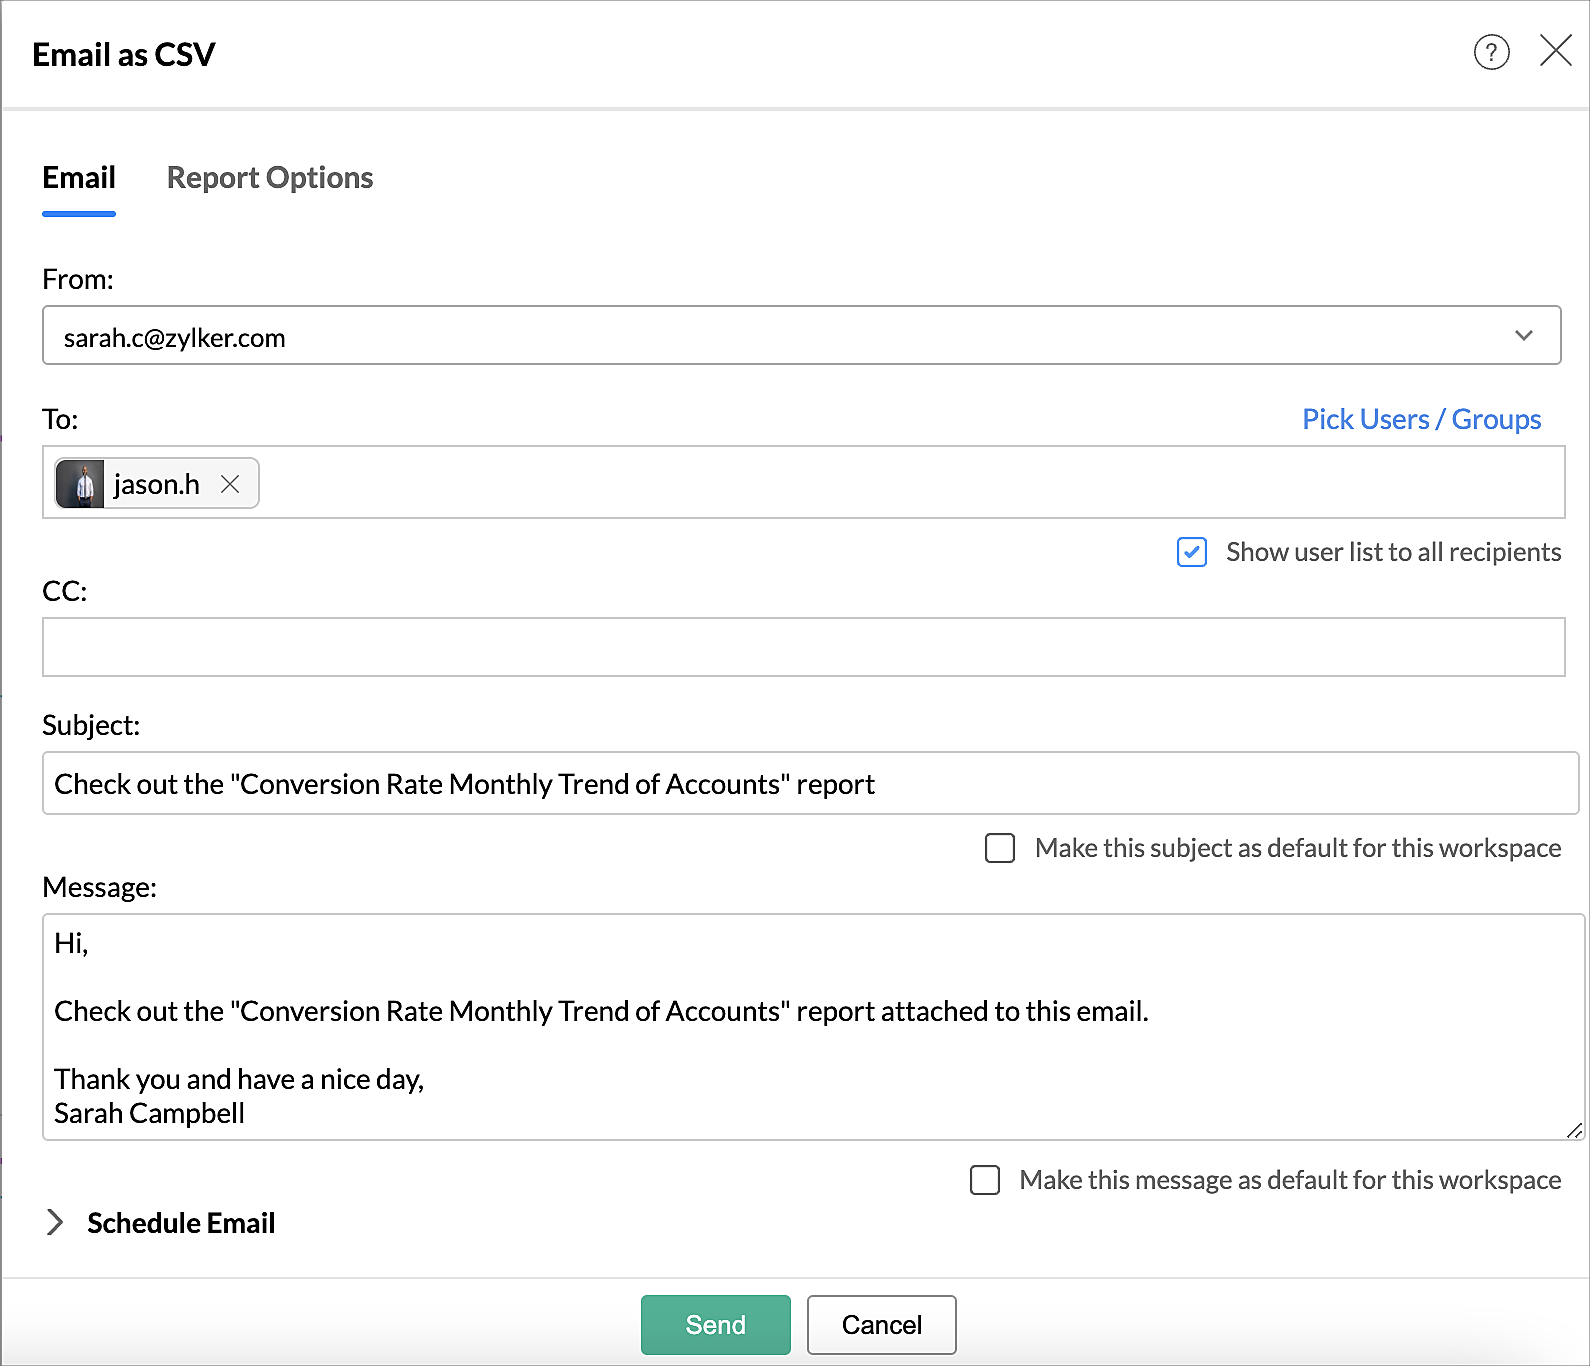
Task: Close the Email as CSV dialog
Action: pos(1555,50)
